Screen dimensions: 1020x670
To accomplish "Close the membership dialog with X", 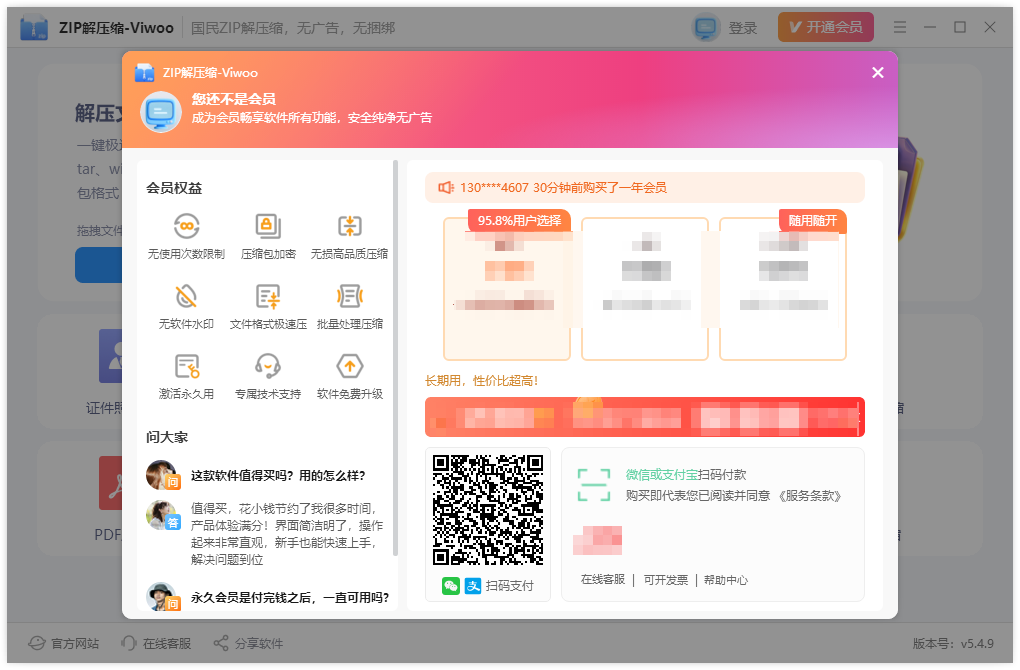I will click(878, 73).
